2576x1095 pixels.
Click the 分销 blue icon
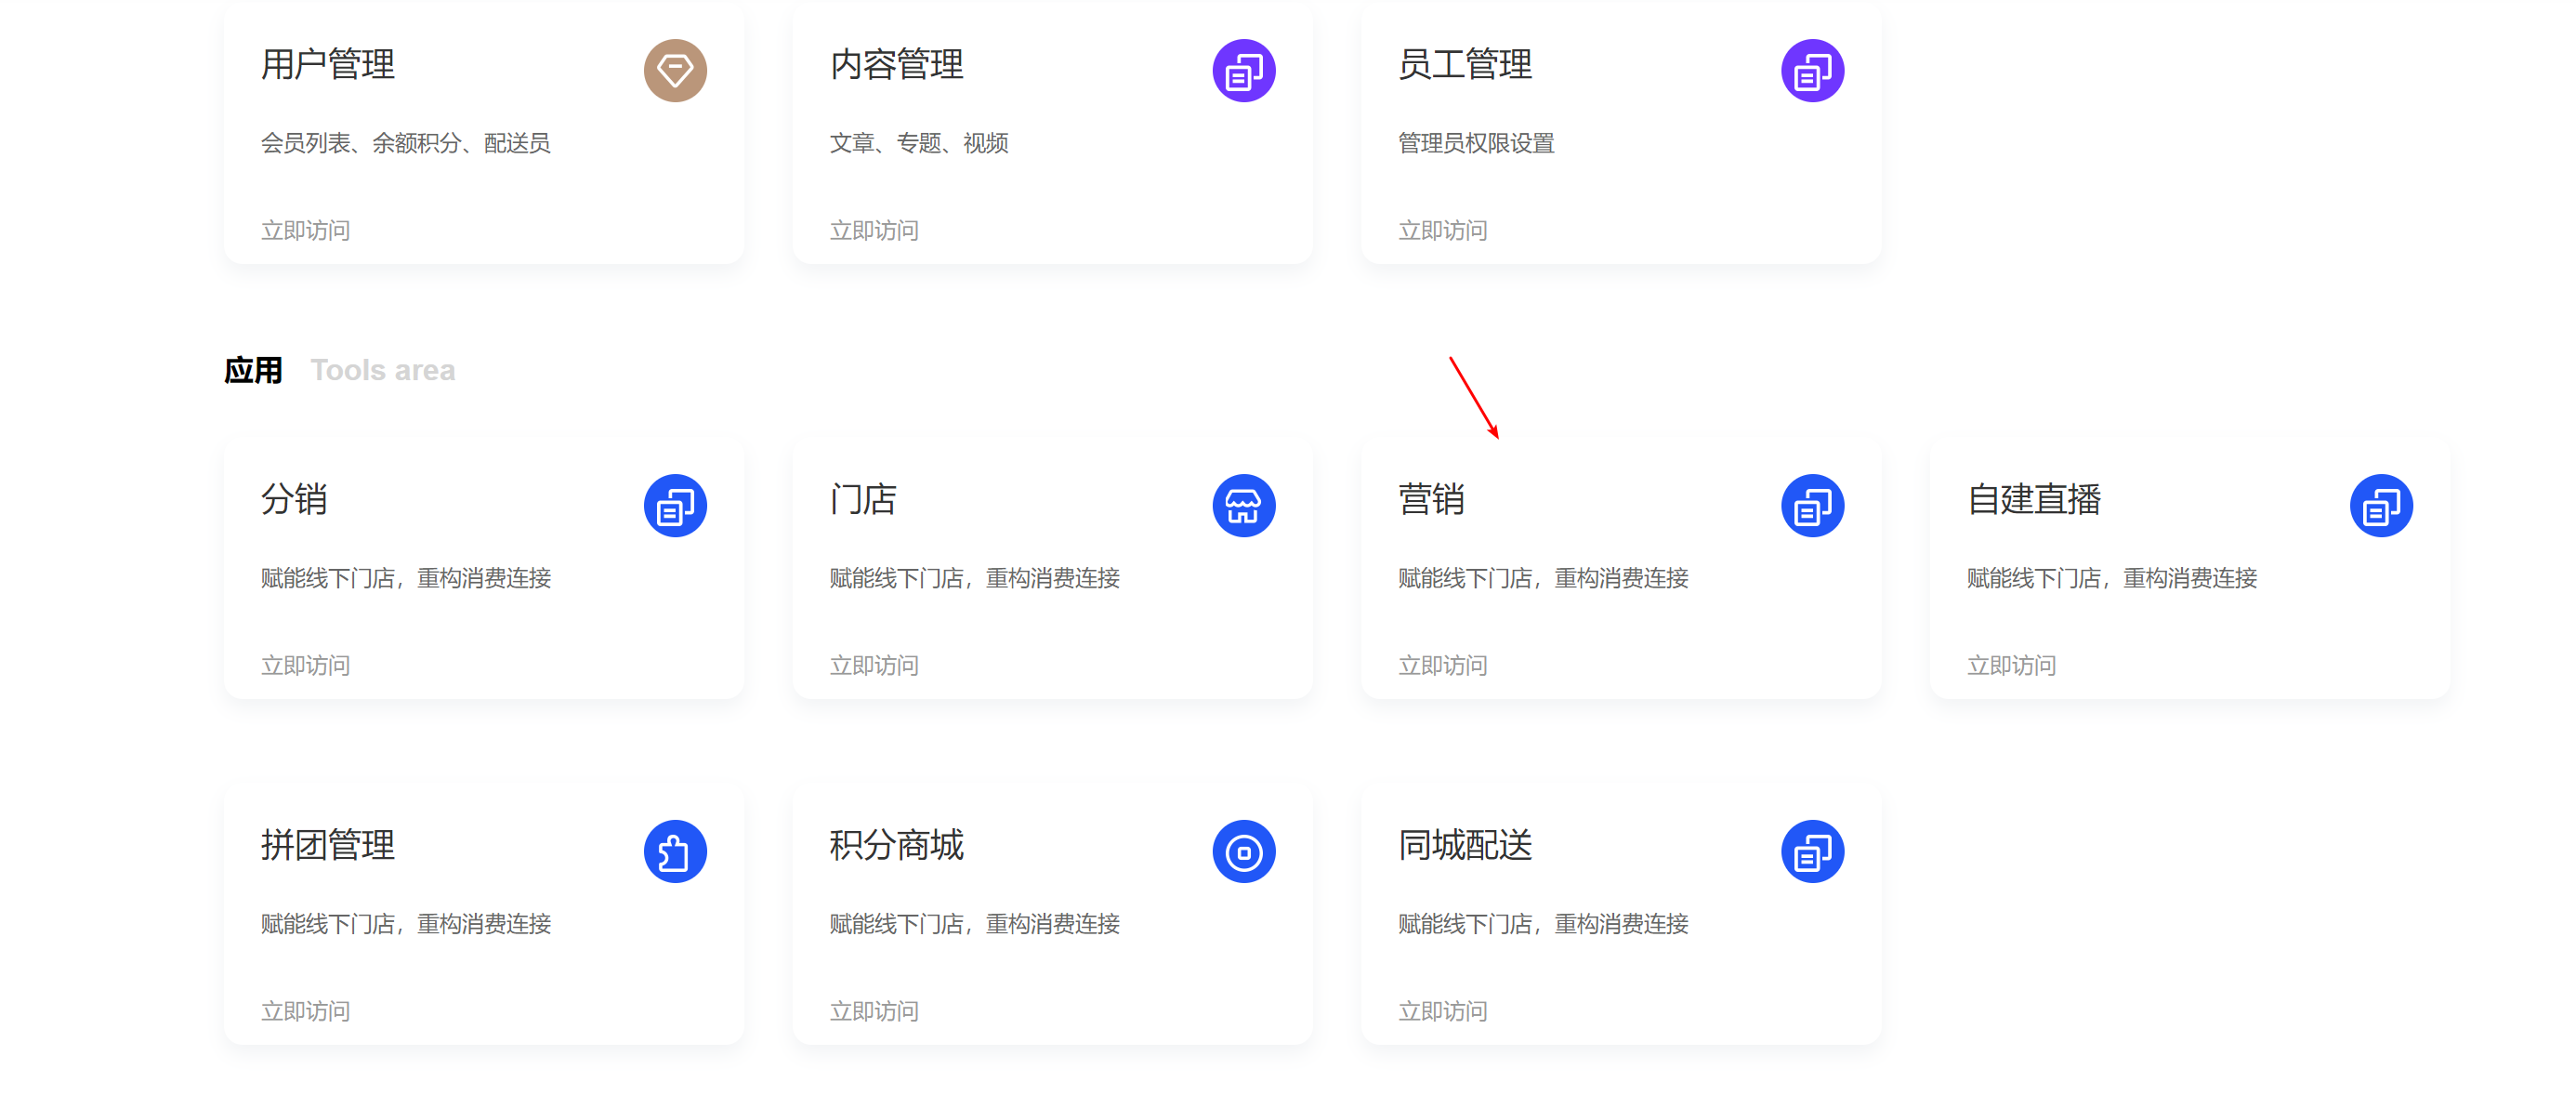coord(675,506)
